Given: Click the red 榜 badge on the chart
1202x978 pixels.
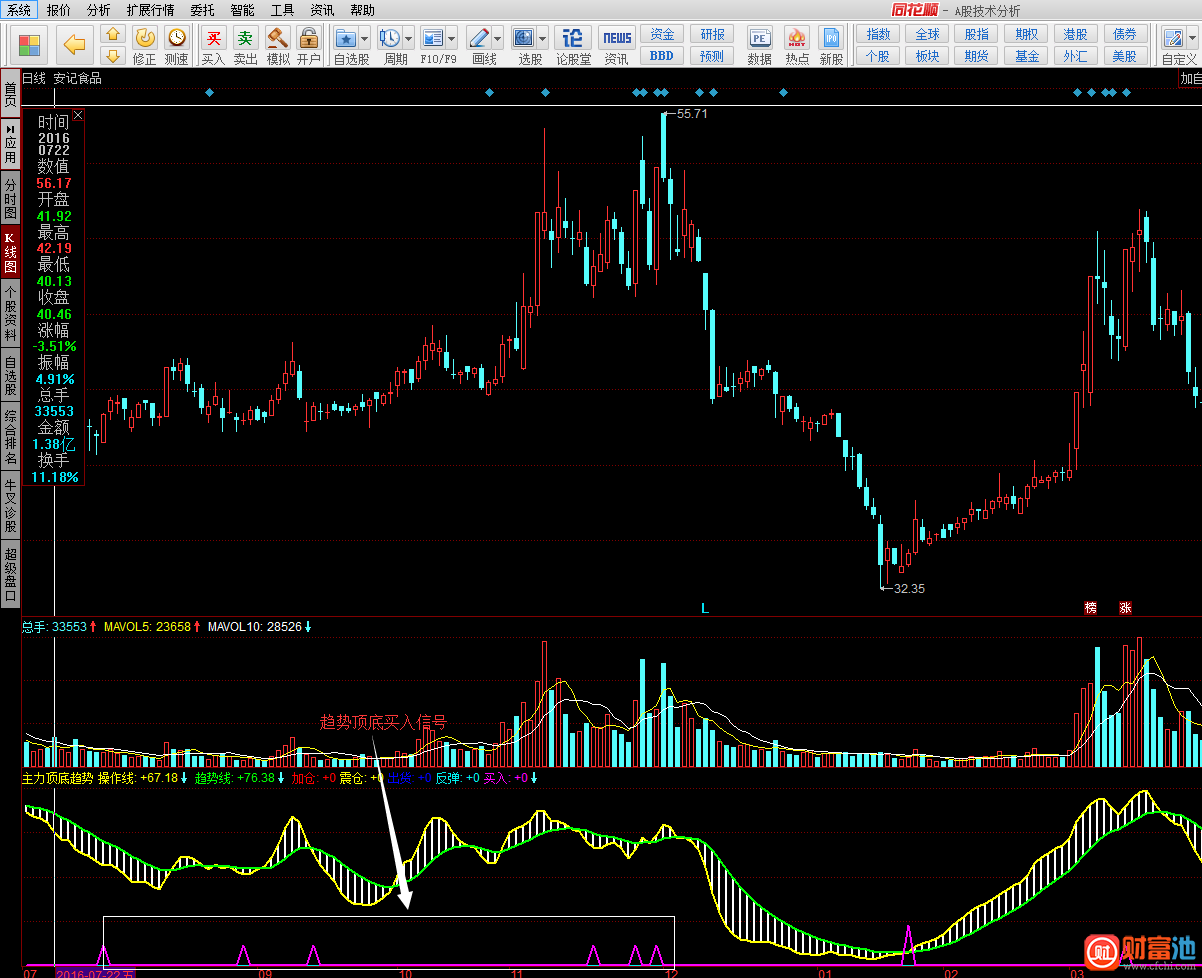Looking at the screenshot, I should (1091, 607).
